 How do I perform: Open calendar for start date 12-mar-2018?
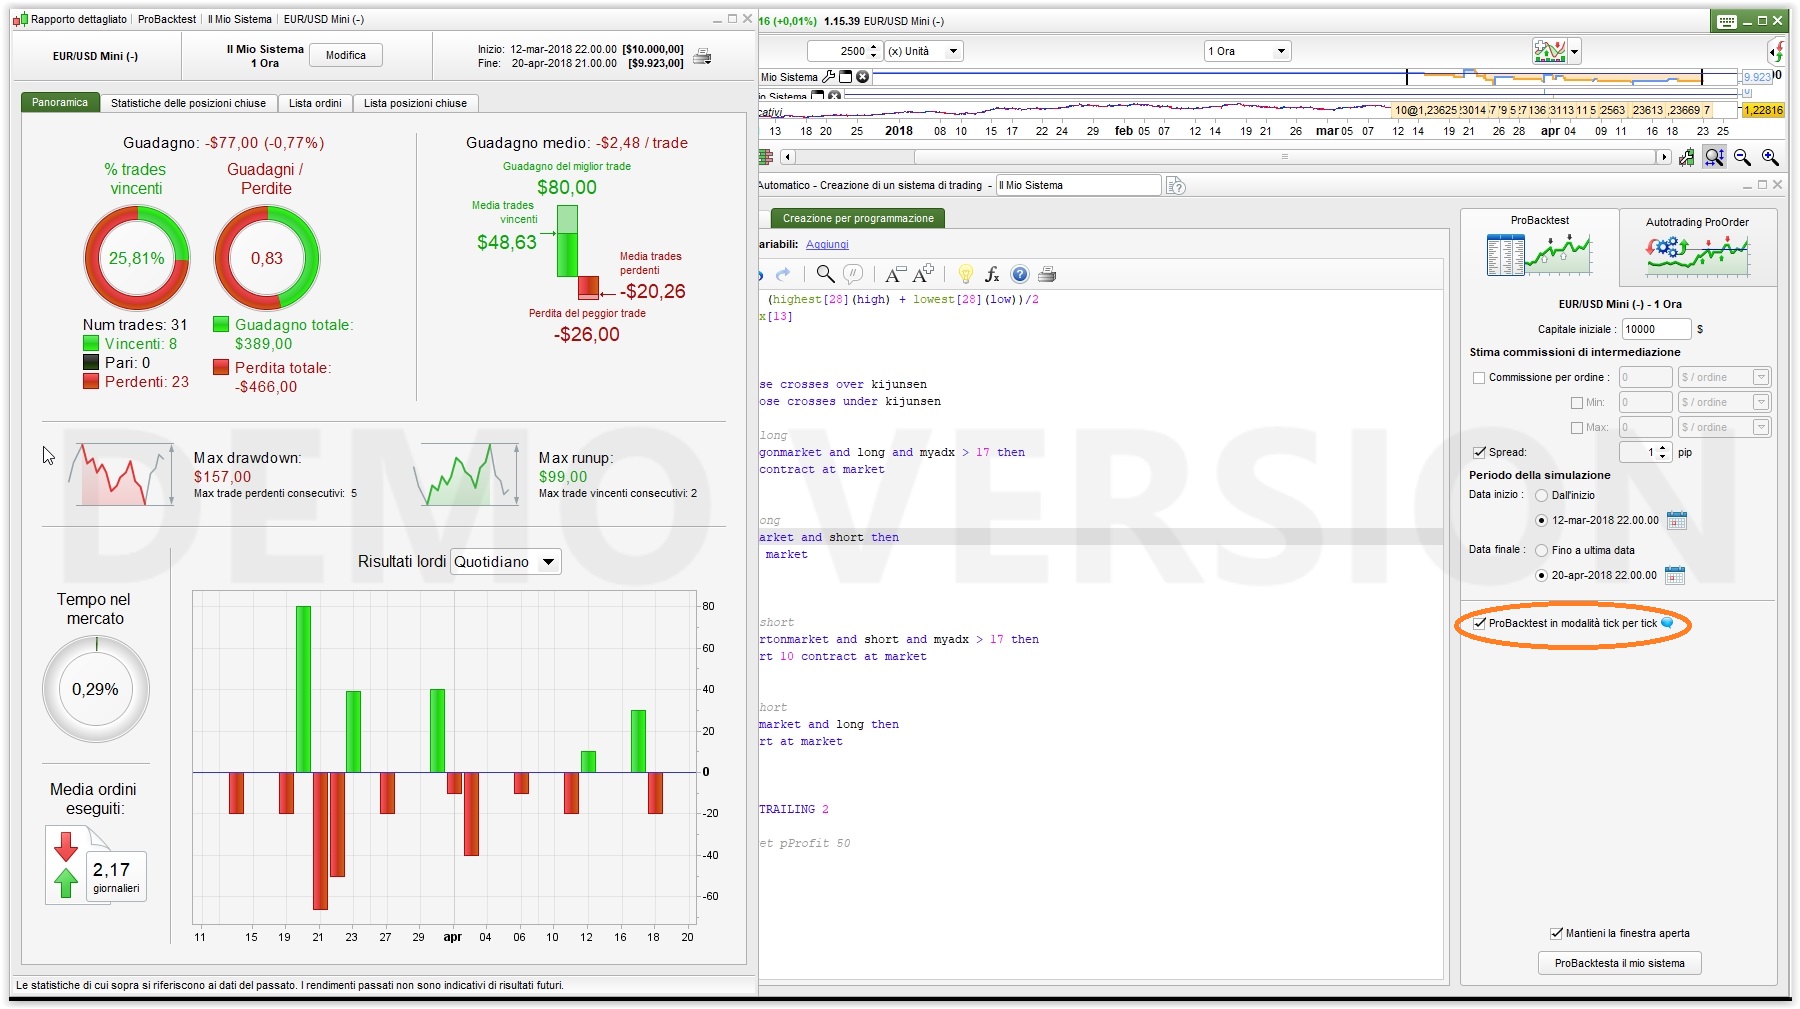(x=1677, y=520)
